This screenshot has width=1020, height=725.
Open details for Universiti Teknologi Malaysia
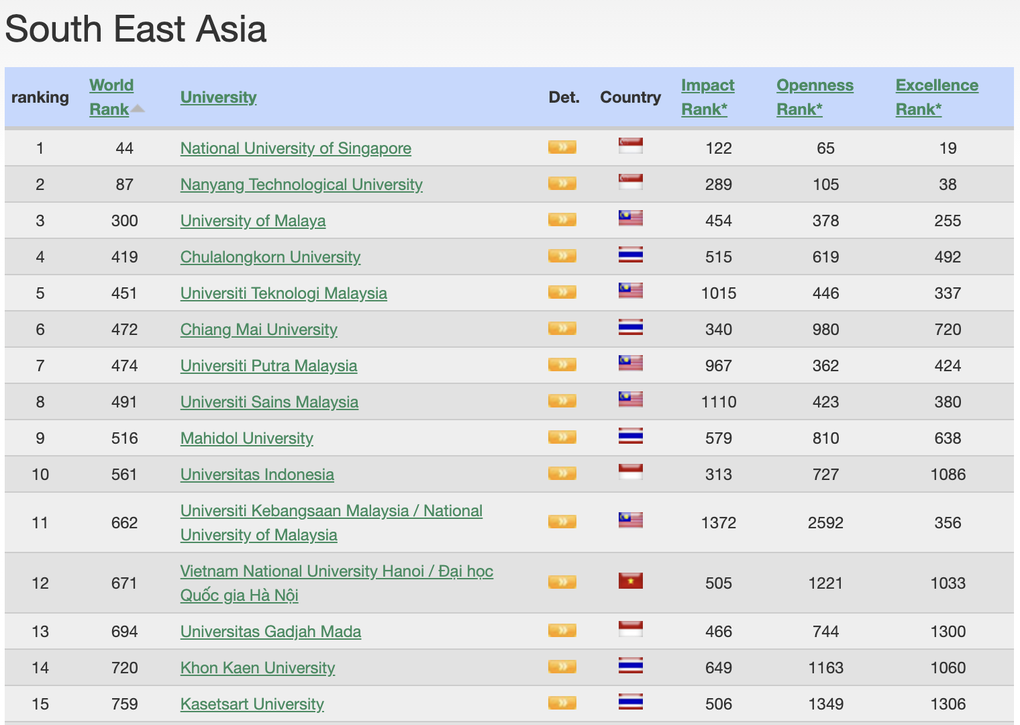[562, 293]
